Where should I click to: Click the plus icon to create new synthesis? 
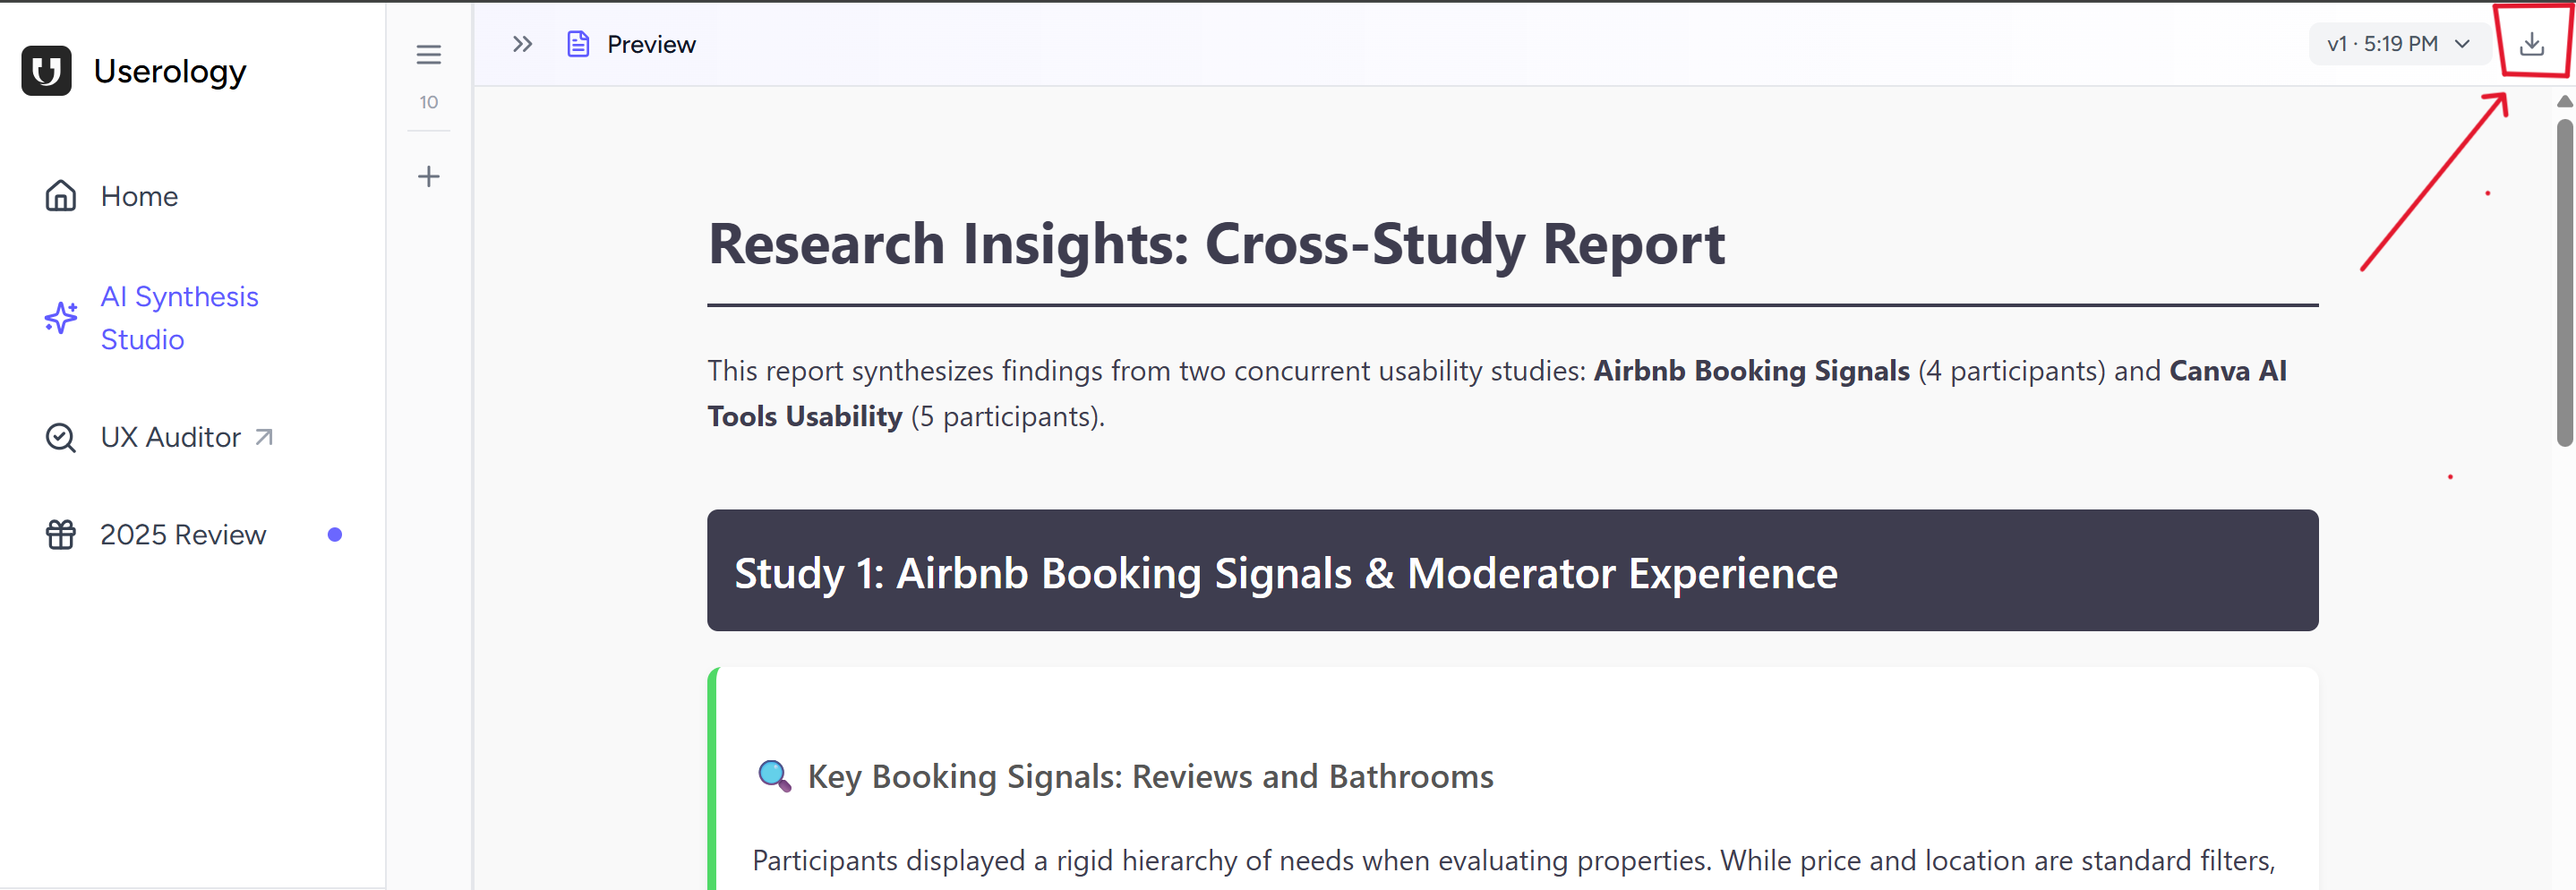point(428,176)
